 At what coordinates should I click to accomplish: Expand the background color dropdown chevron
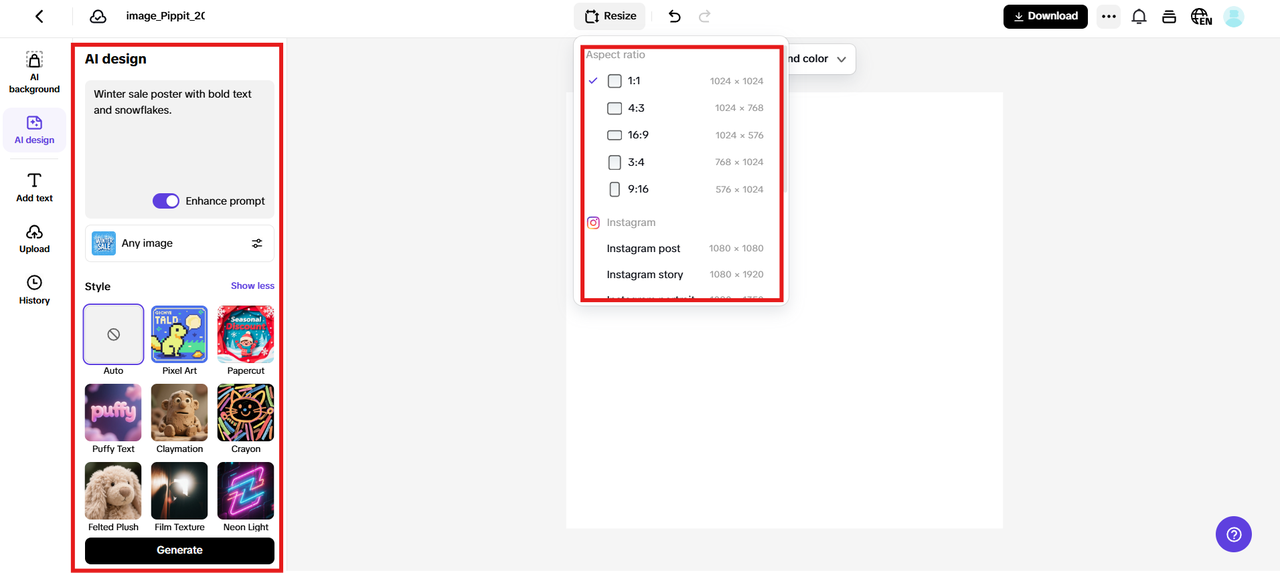tap(841, 59)
